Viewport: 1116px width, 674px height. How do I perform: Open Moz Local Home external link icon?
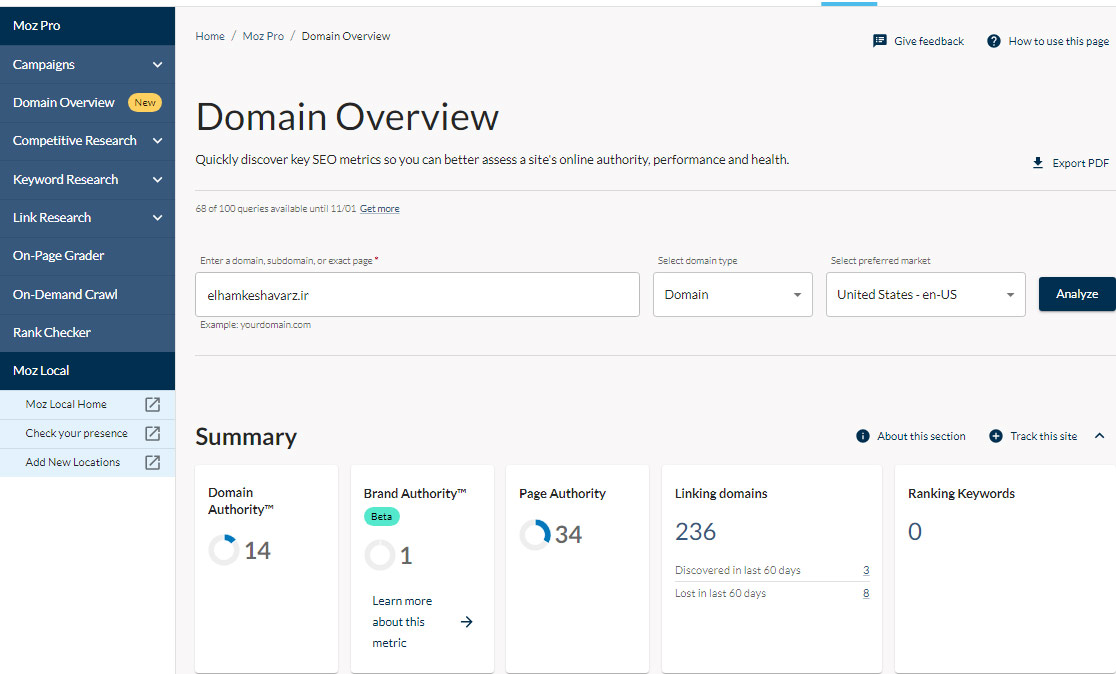152,405
